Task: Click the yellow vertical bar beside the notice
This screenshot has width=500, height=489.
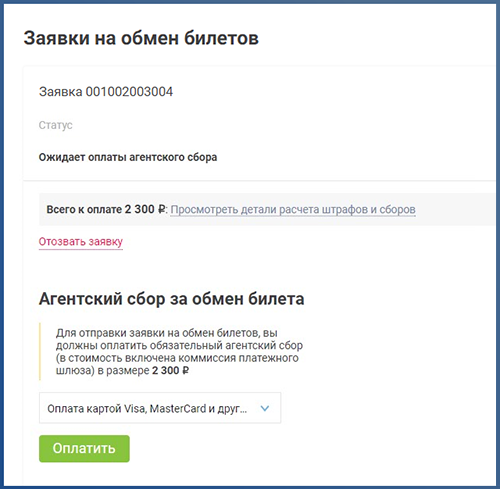Action: point(40,351)
